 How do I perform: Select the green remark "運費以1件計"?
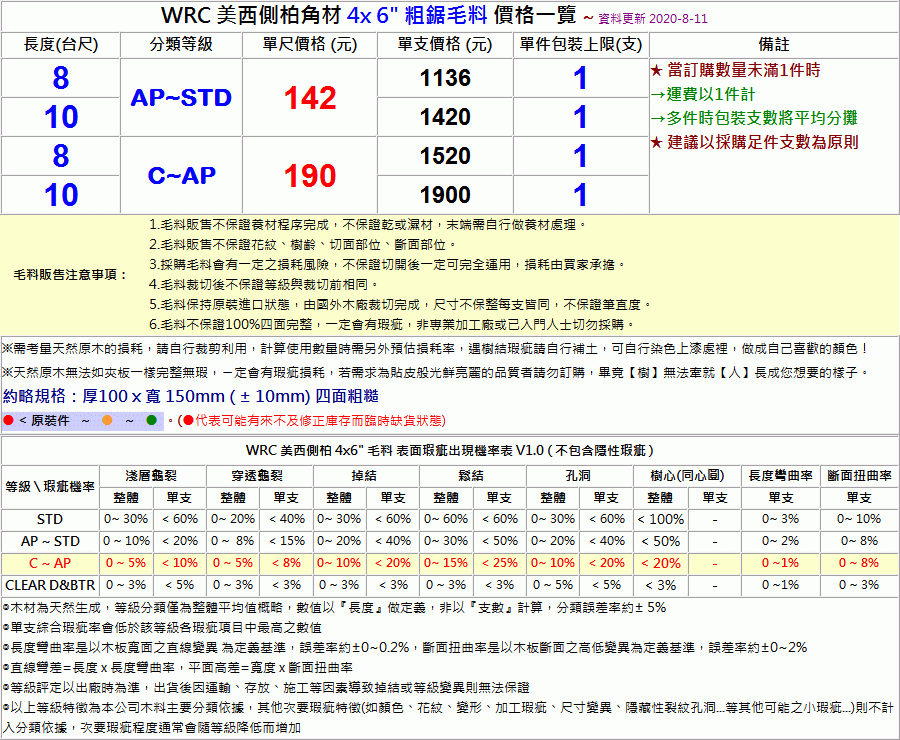pos(711,94)
